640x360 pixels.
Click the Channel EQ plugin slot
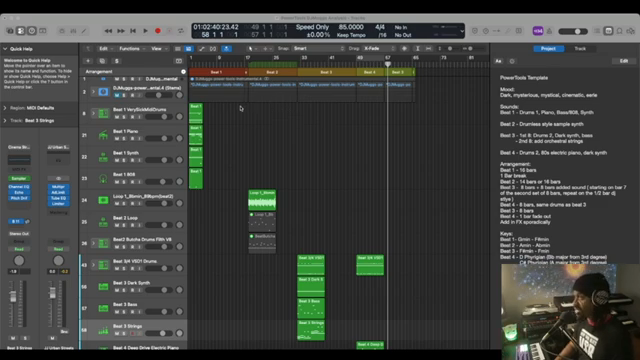click(x=19, y=187)
